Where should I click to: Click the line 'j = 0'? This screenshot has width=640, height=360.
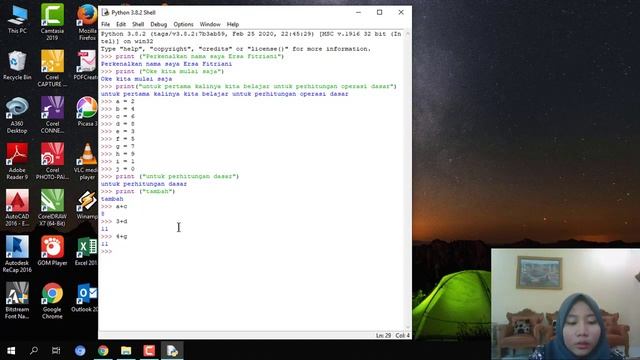click(125, 169)
